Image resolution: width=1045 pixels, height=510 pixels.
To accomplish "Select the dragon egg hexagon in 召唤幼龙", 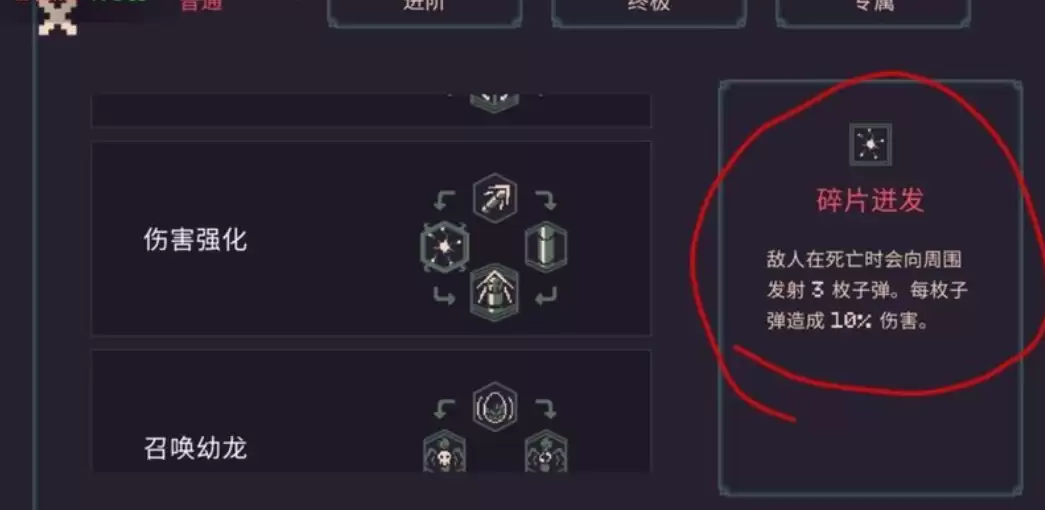I will (495, 406).
